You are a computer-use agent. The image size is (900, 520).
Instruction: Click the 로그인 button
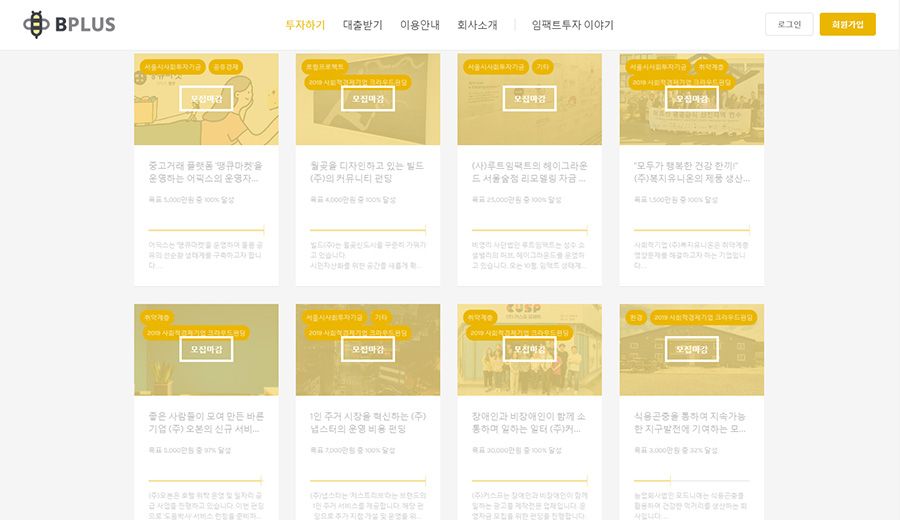tap(789, 24)
